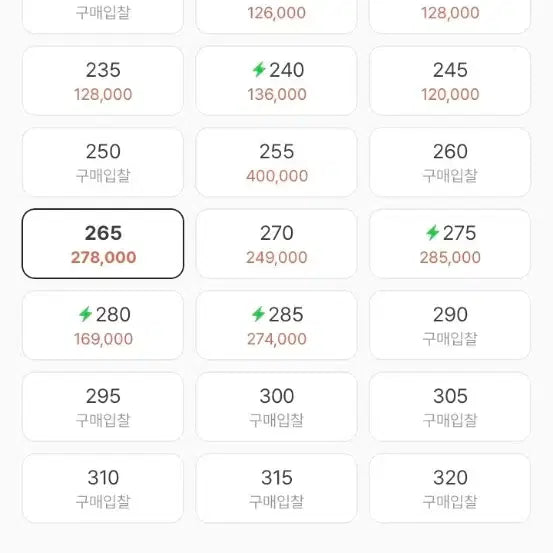Image resolution: width=553 pixels, height=553 pixels.
Task: Choose size 270 priced 249,000
Action: tap(276, 244)
